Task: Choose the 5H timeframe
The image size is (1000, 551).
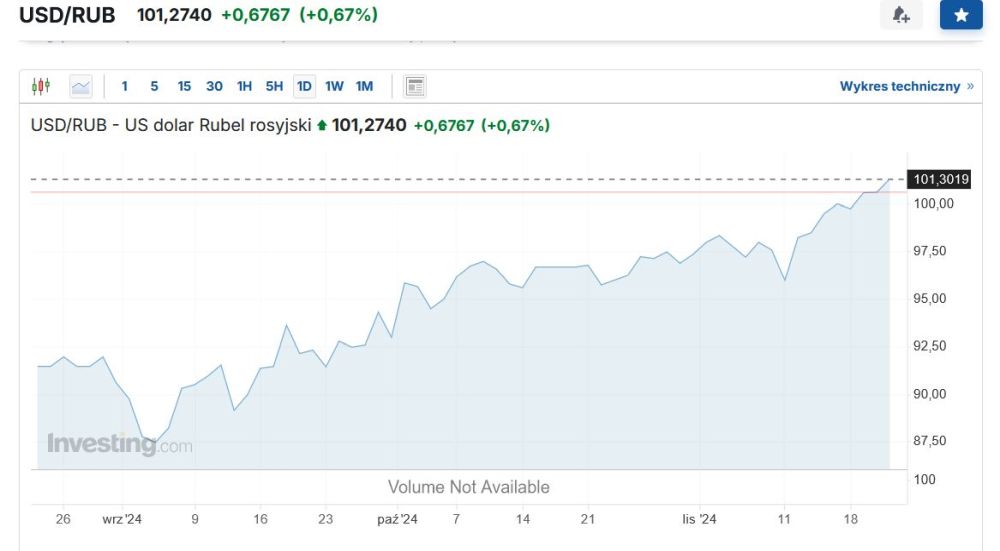Action: point(274,86)
